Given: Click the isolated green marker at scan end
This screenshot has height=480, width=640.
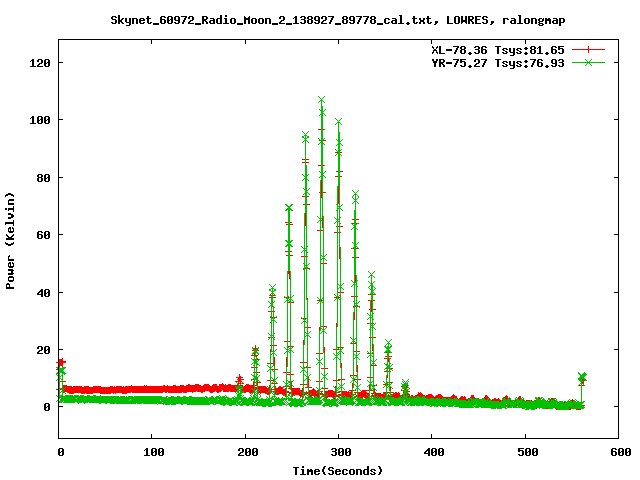Looking at the screenshot, I should tap(582, 377).
